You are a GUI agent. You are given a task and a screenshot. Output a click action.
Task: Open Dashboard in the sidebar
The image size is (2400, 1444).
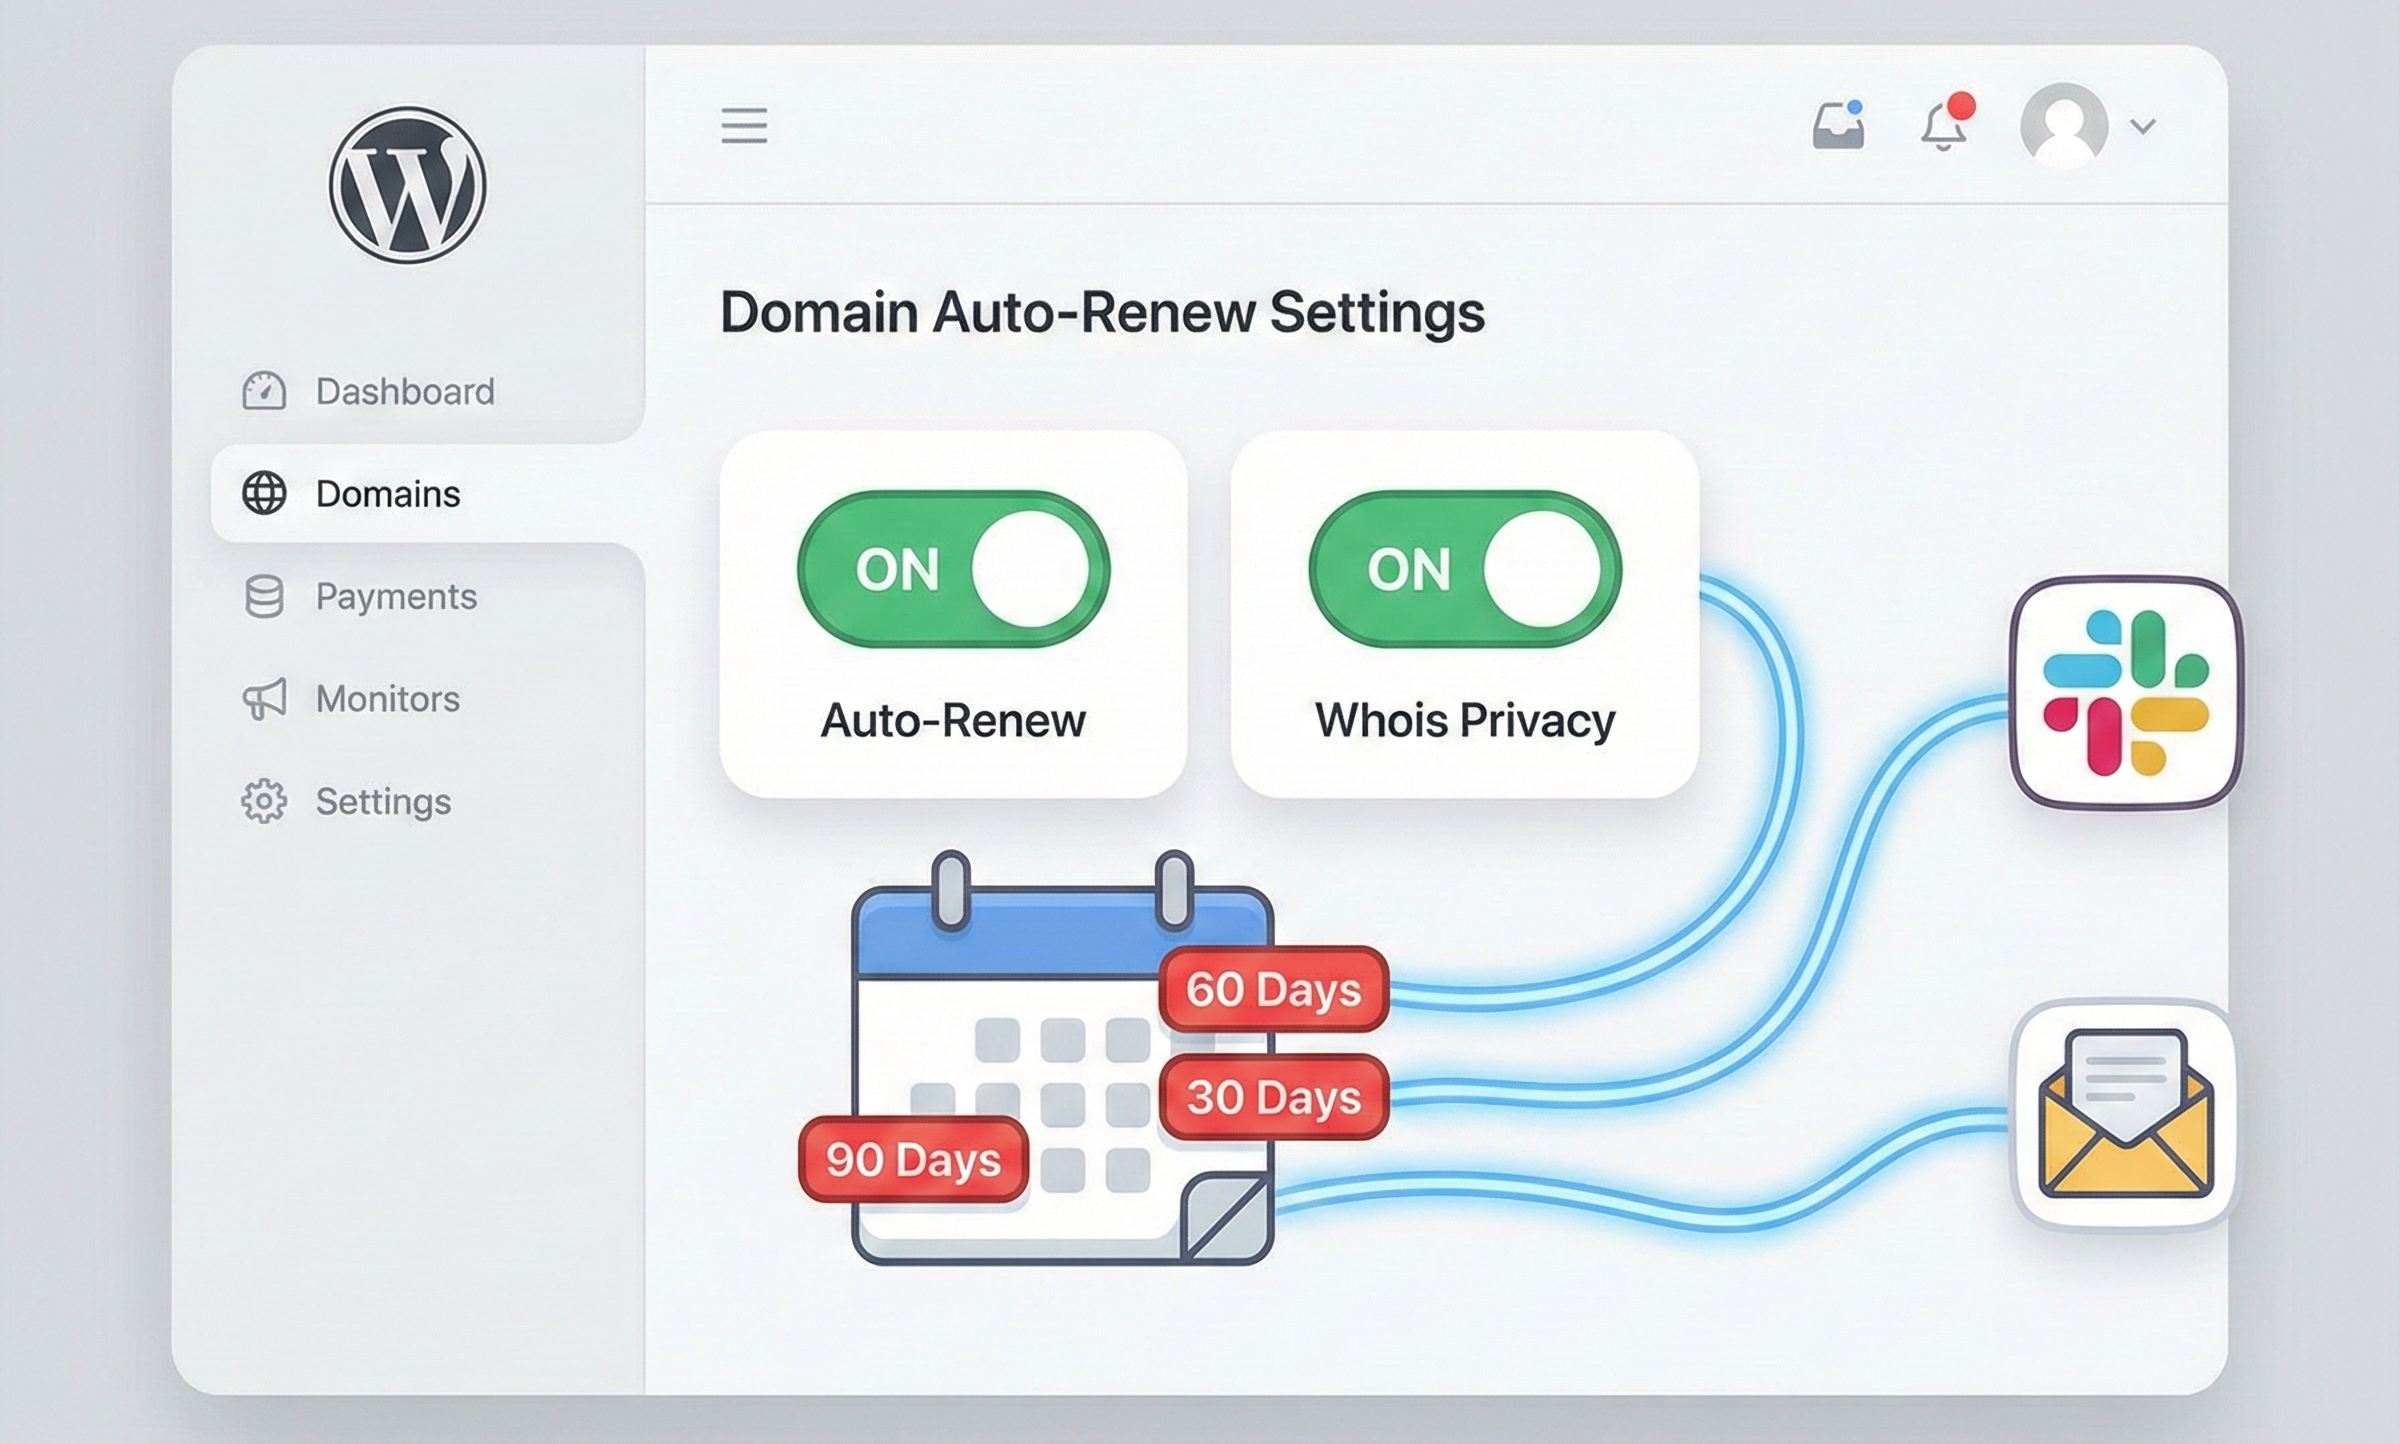pos(404,391)
